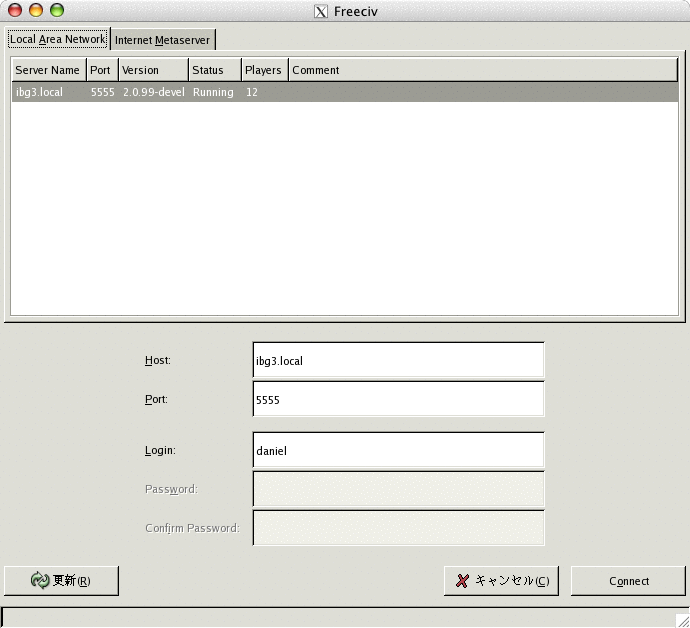Click the Running status cell
This screenshot has height=628, width=690.
pyautogui.click(x=213, y=92)
